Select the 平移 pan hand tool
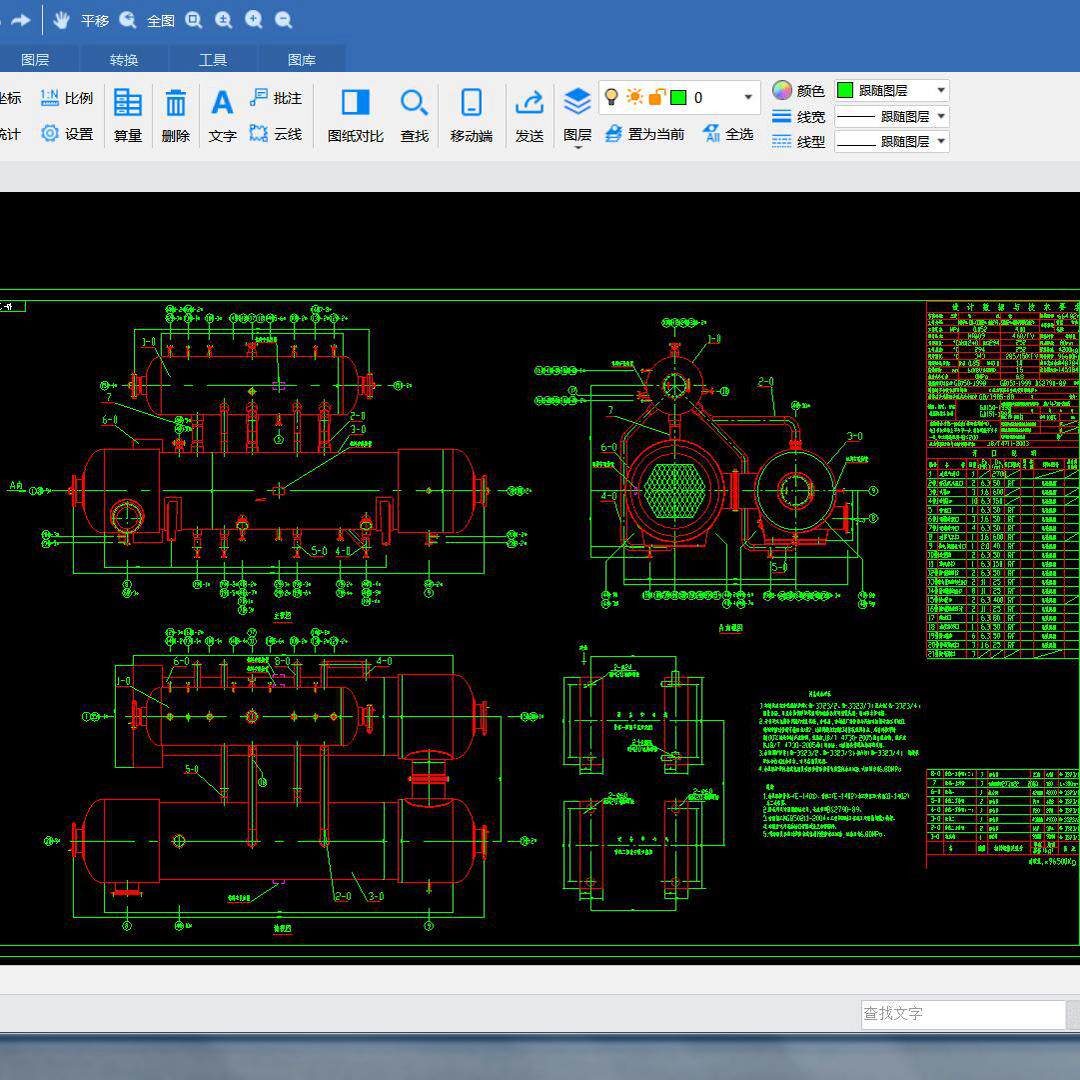 point(62,20)
